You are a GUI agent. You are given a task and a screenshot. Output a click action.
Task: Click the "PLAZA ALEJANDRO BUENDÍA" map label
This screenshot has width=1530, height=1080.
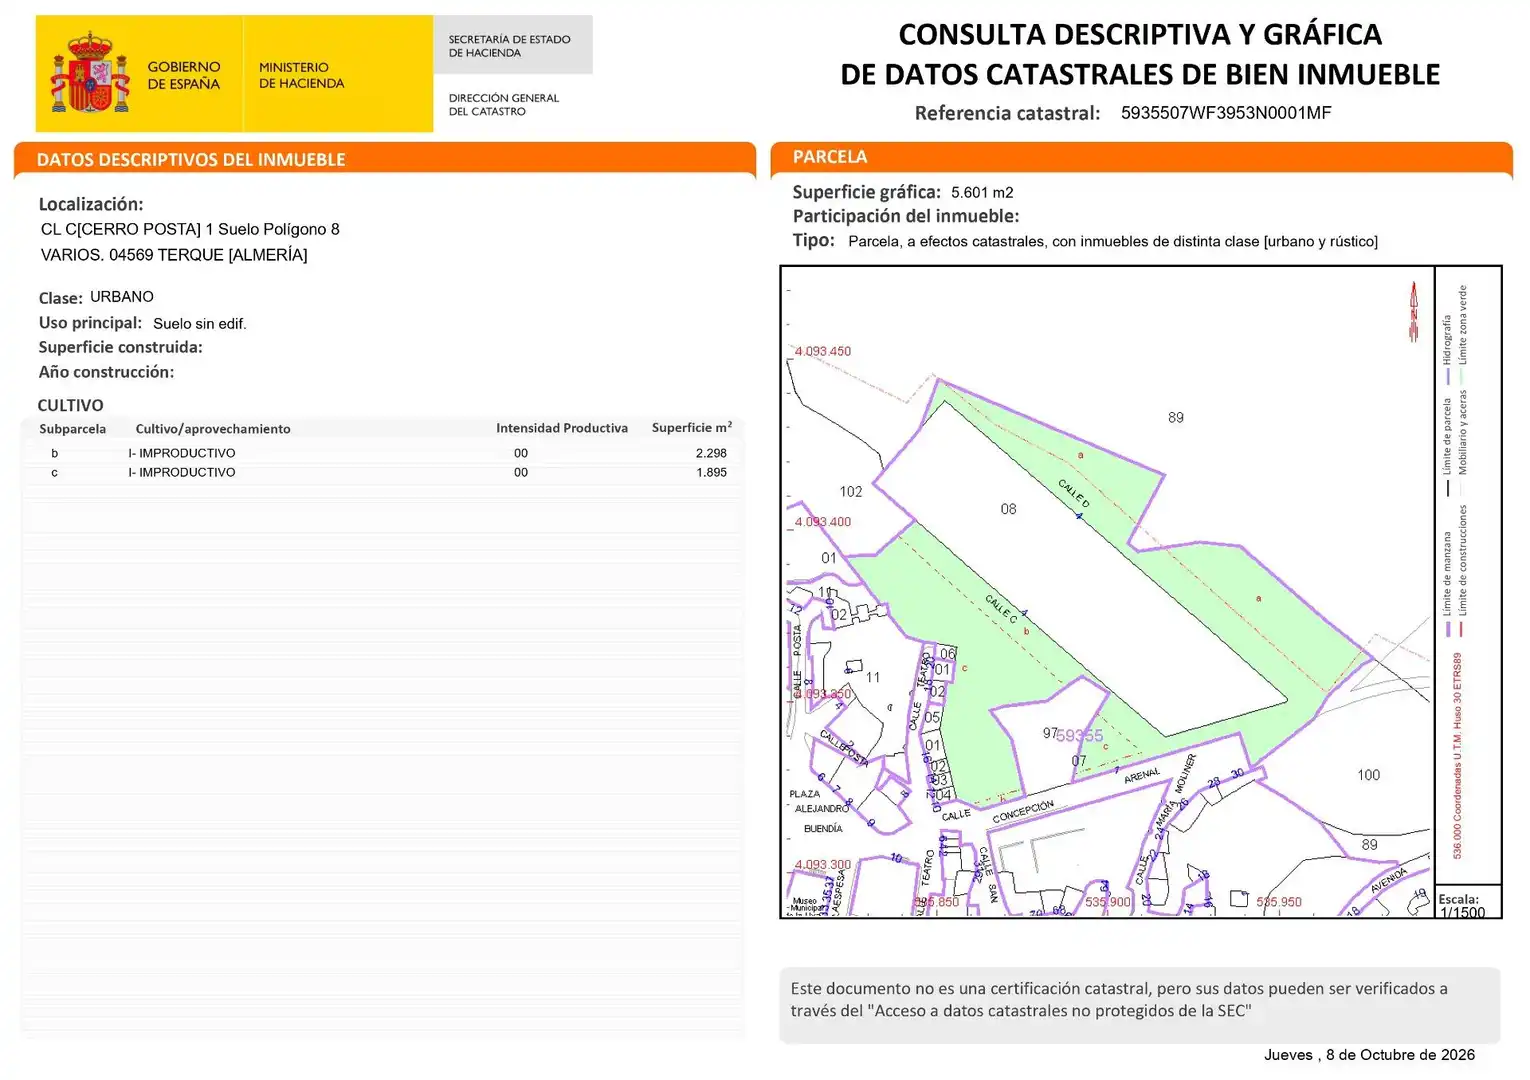click(820, 811)
